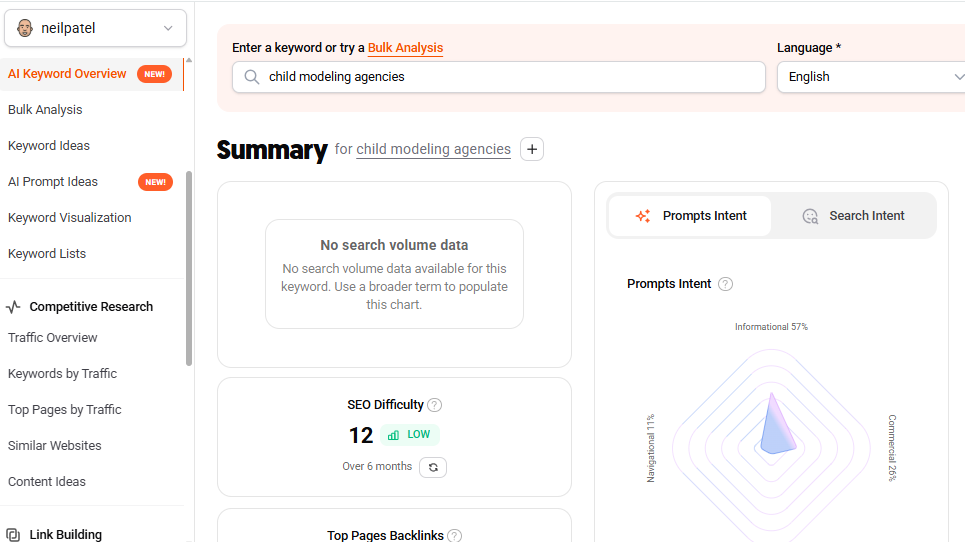Click the sidebar scroll up arrow

tap(189, 60)
